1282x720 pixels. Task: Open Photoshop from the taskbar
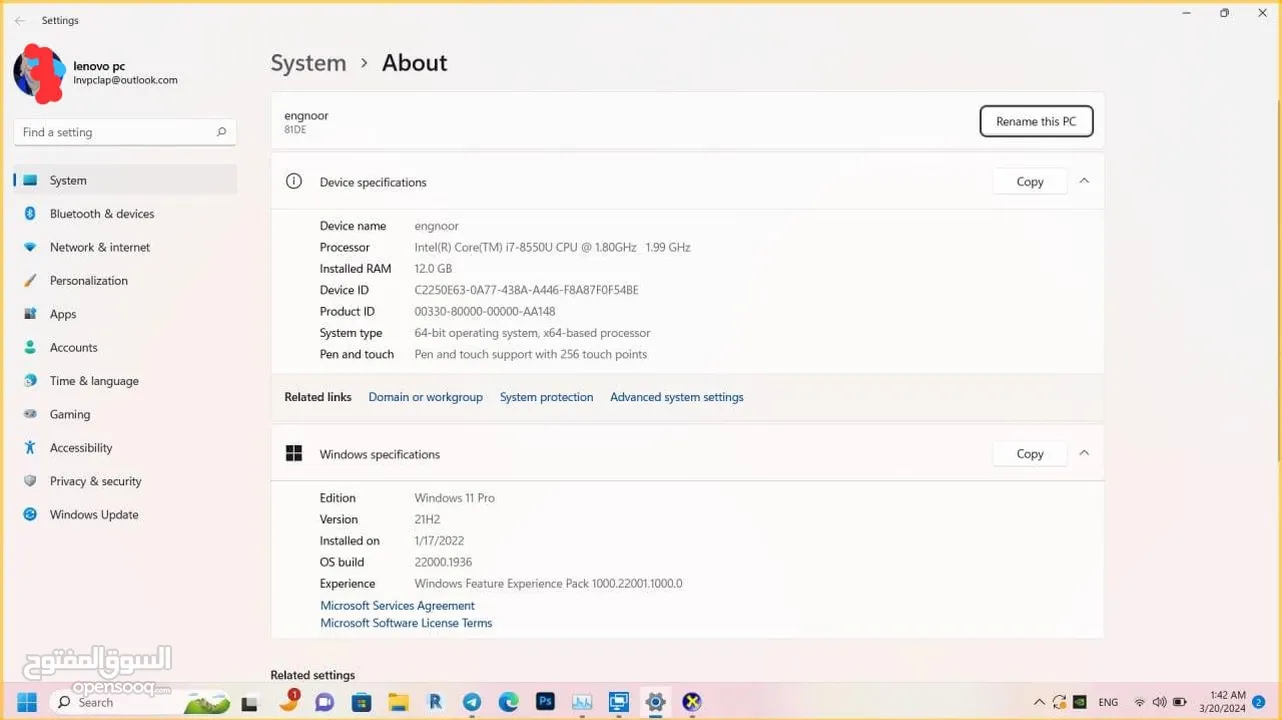pos(545,702)
